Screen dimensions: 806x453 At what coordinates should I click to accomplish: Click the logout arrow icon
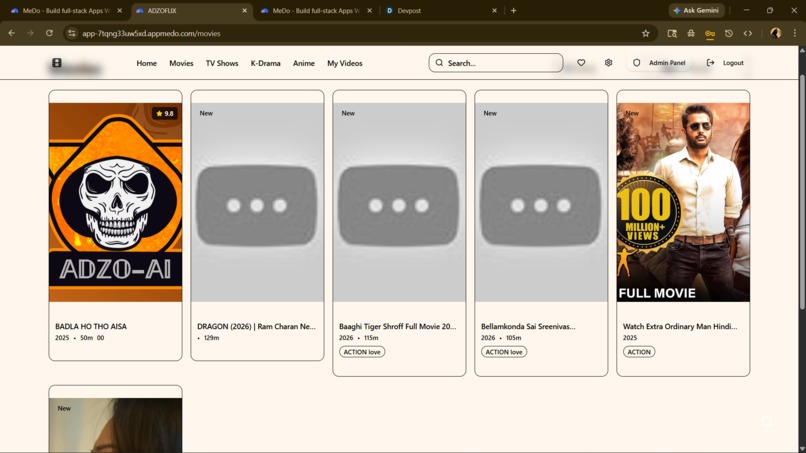[710, 63]
